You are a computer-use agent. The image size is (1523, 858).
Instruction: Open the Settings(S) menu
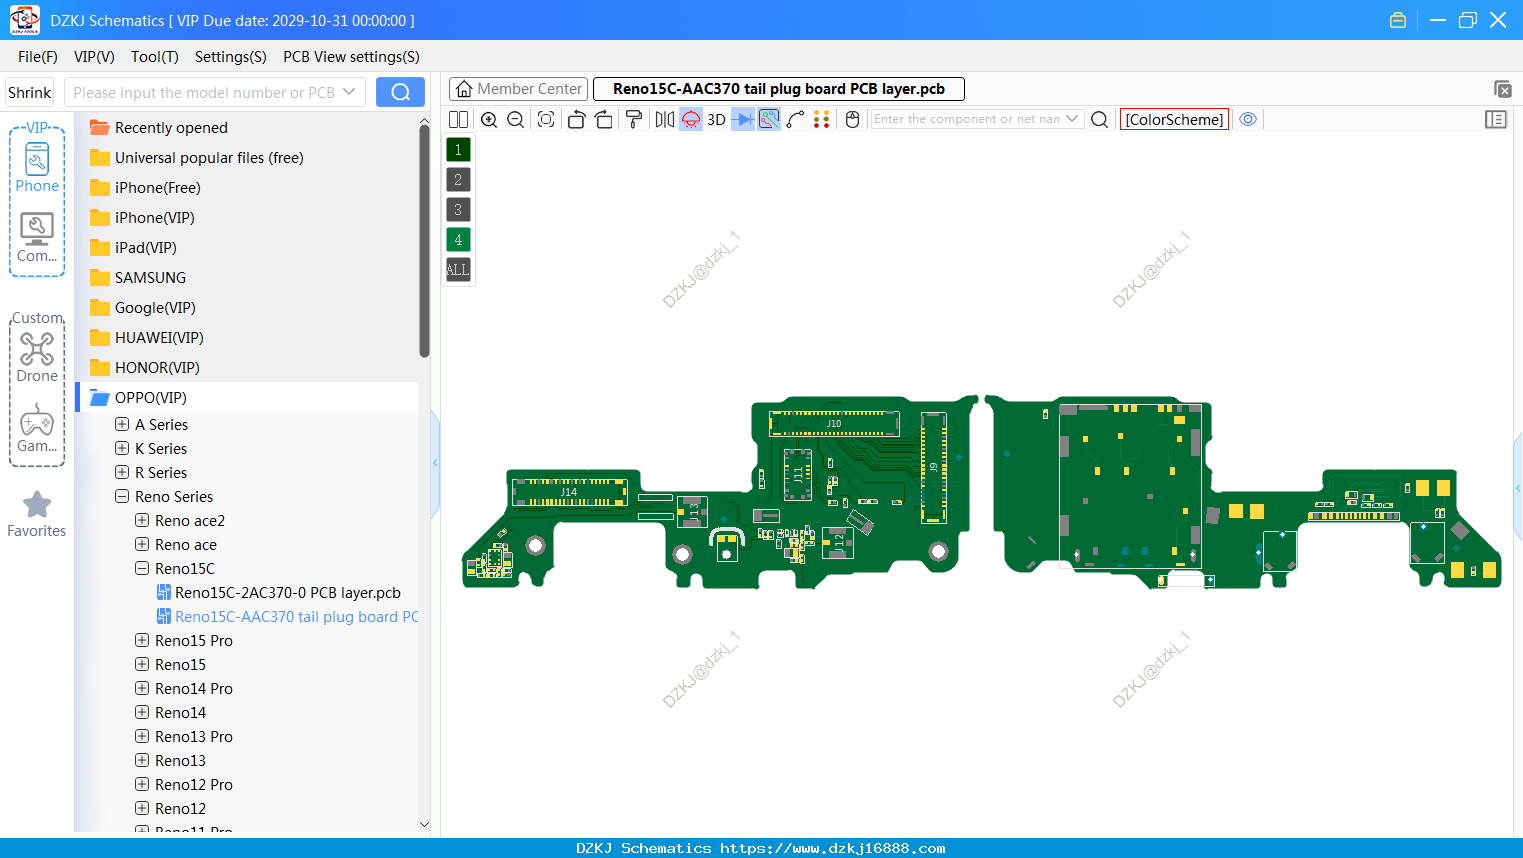pos(231,57)
